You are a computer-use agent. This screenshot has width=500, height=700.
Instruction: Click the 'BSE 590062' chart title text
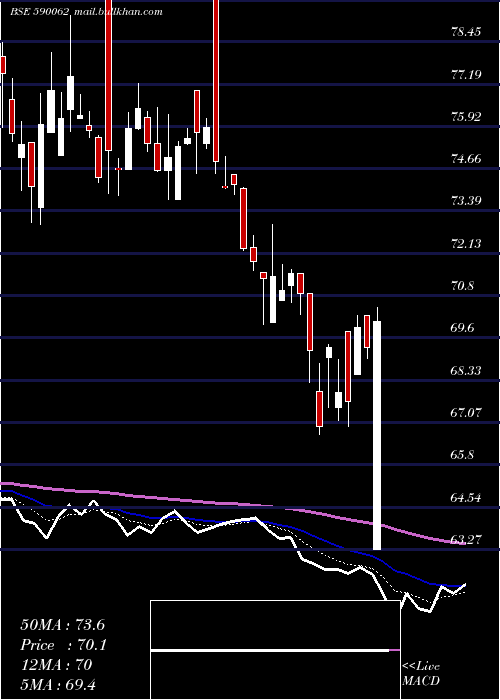pyautogui.click(x=40, y=11)
